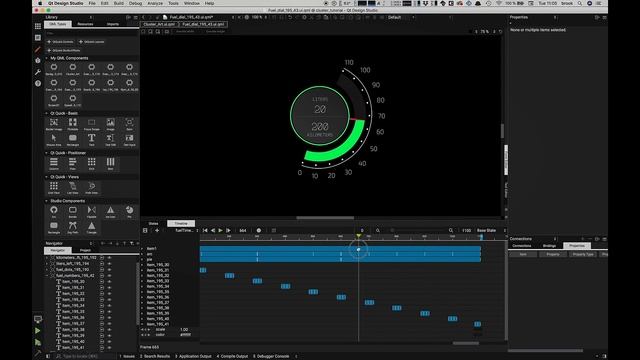640x360 pixels.
Task: Collapse fuel_numbers_195_42 tree node in Navigator
Action: 47,276
